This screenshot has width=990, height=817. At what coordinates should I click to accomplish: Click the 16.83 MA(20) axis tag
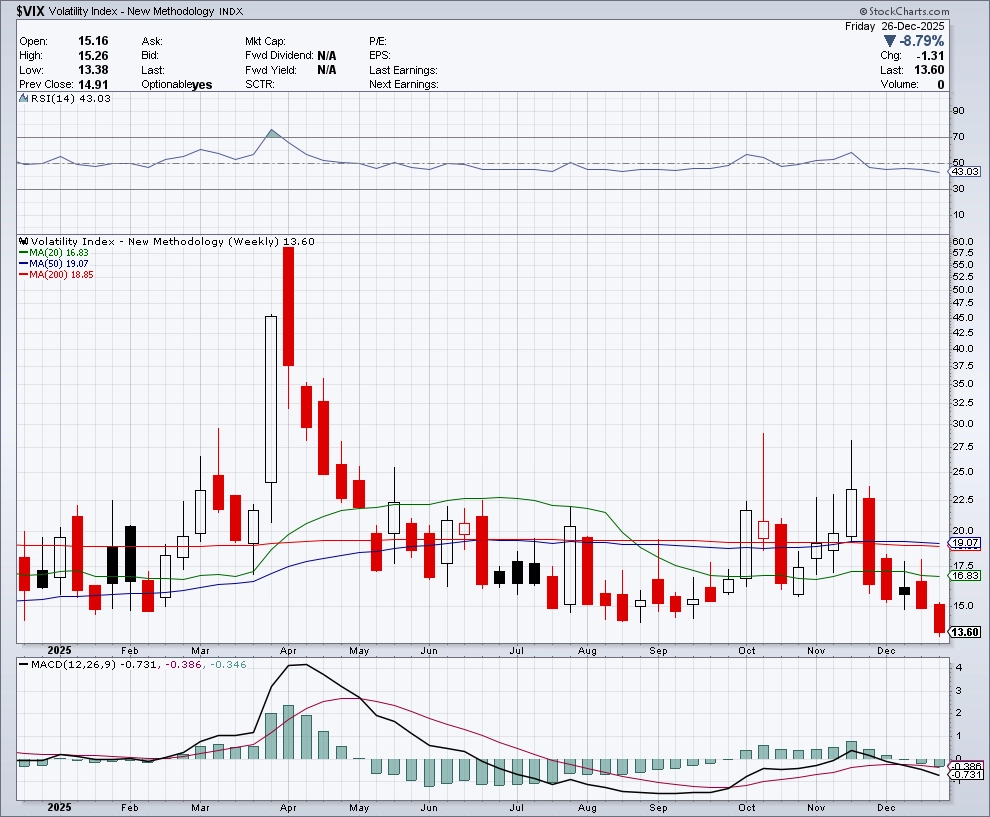tap(967, 576)
